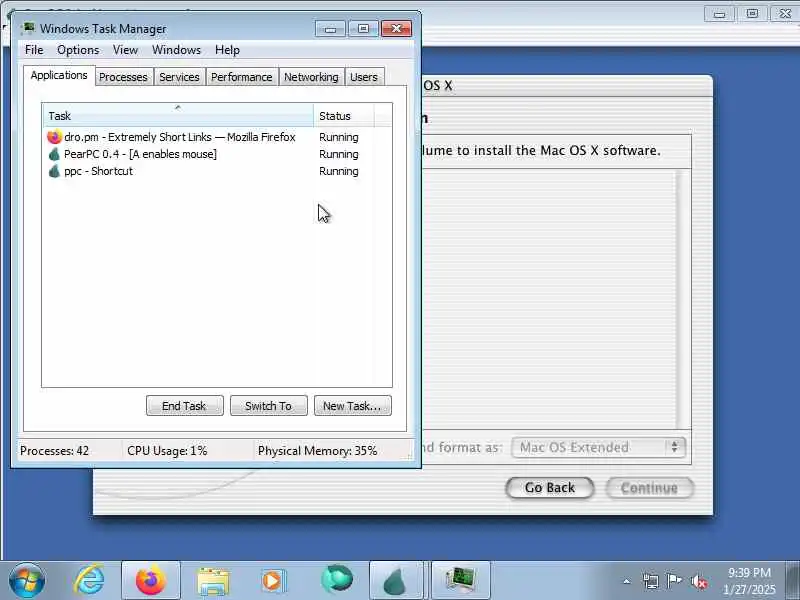Click the New Task... button
The image size is (800, 600).
[353, 406]
